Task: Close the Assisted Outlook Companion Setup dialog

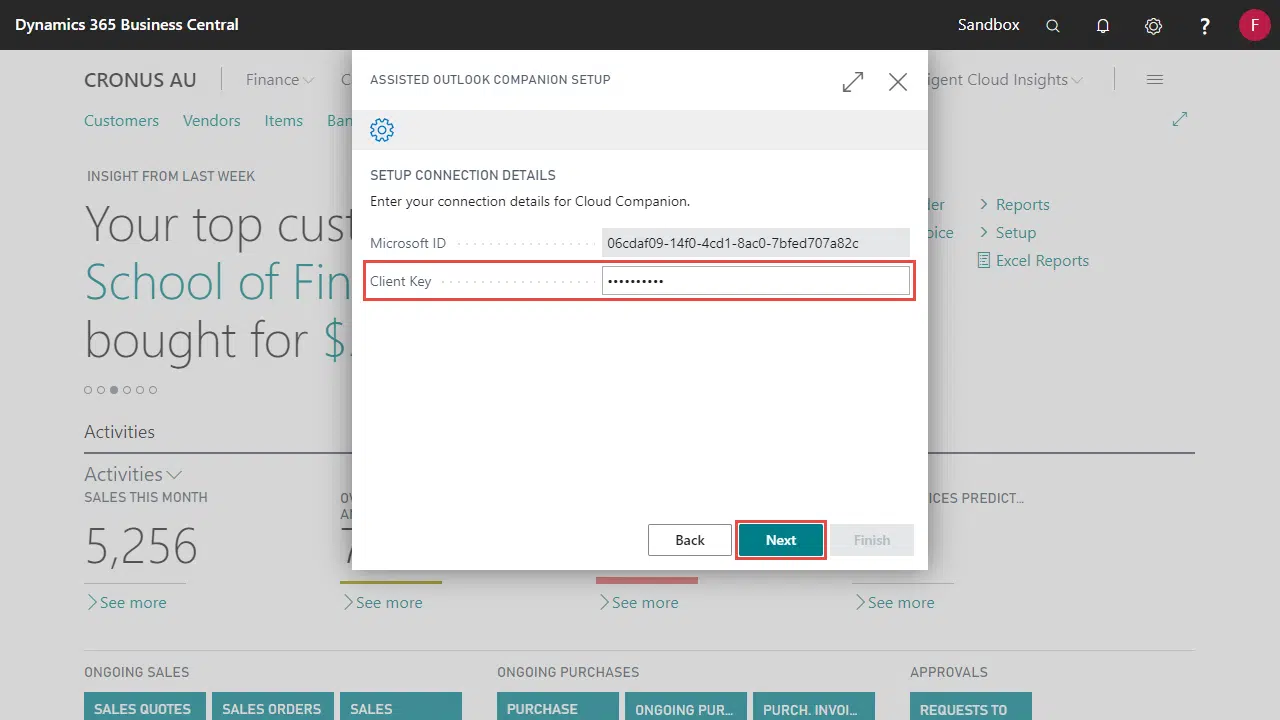Action: tap(898, 82)
